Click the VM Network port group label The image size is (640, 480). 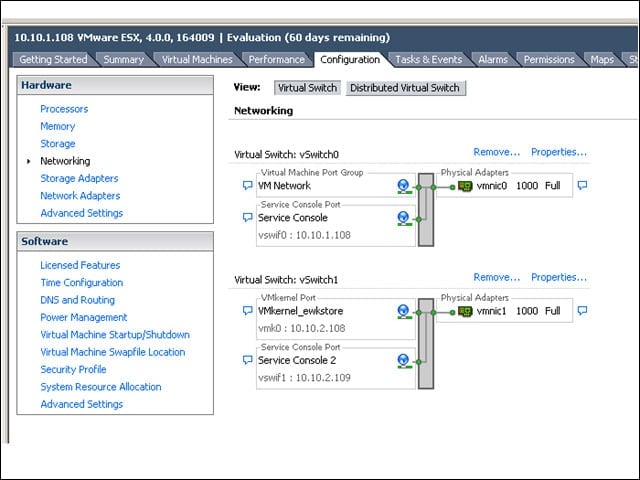point(284,186)
